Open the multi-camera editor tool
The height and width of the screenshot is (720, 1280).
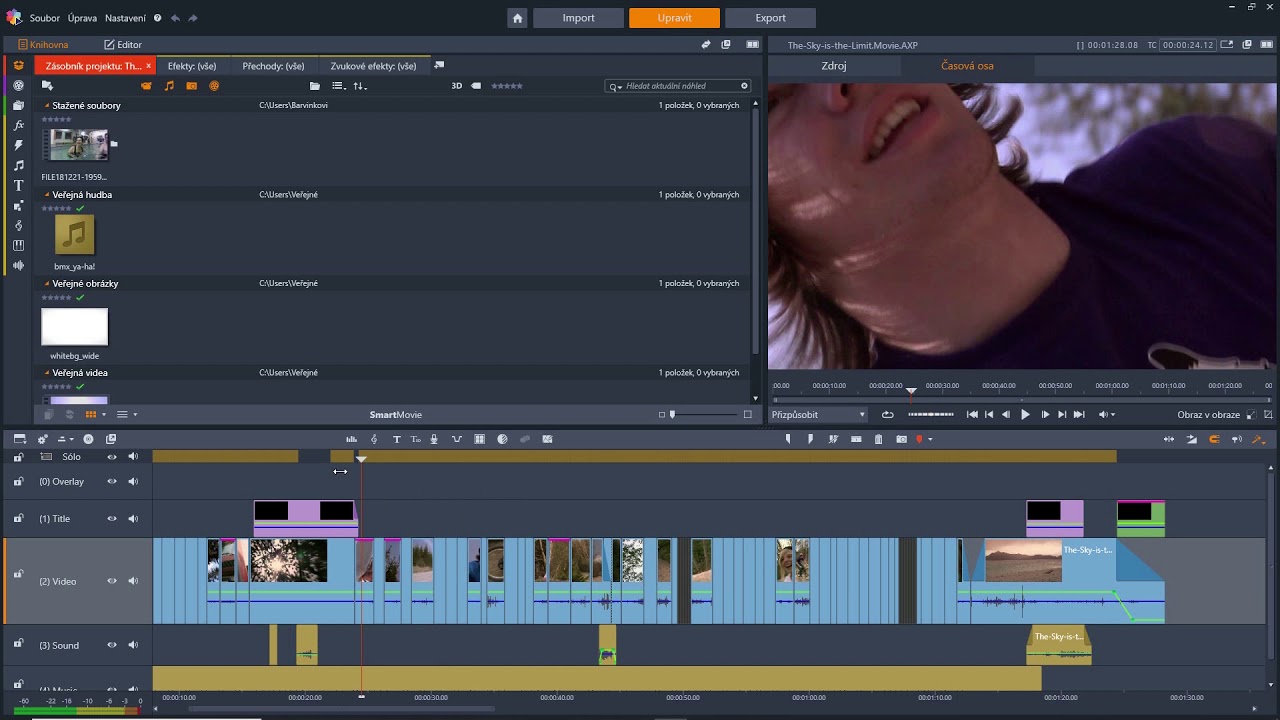coord(479,439)
